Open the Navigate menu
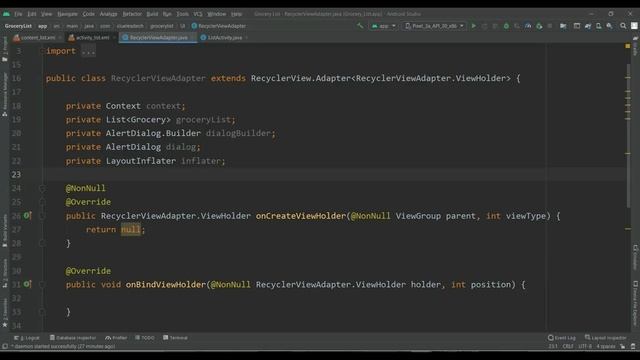 coord(67,14)
